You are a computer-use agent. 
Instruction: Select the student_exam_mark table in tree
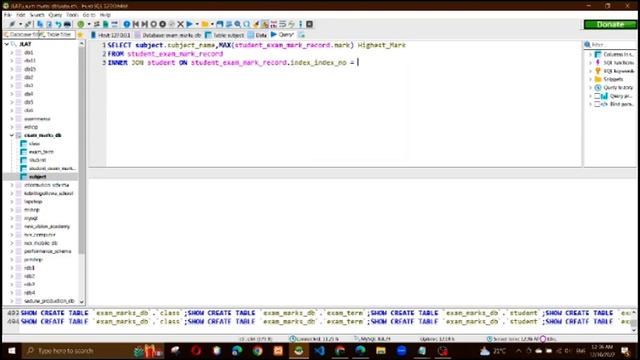52,169
